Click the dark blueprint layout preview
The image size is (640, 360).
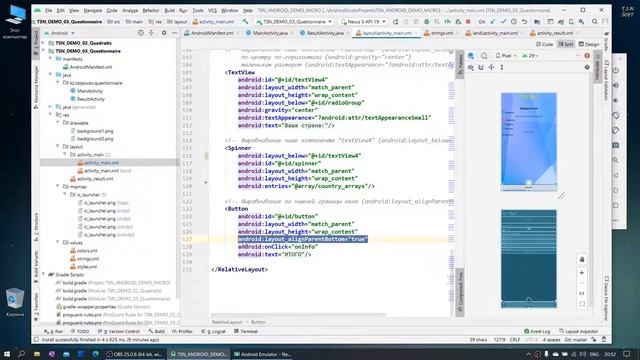tap(529, 258)
